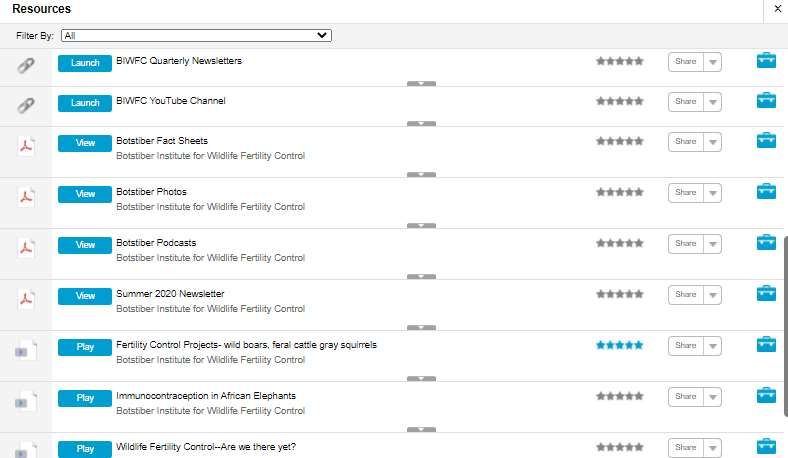Add Fertility Control Projects to briefcase
788x458 pixels.
(766, 344)
